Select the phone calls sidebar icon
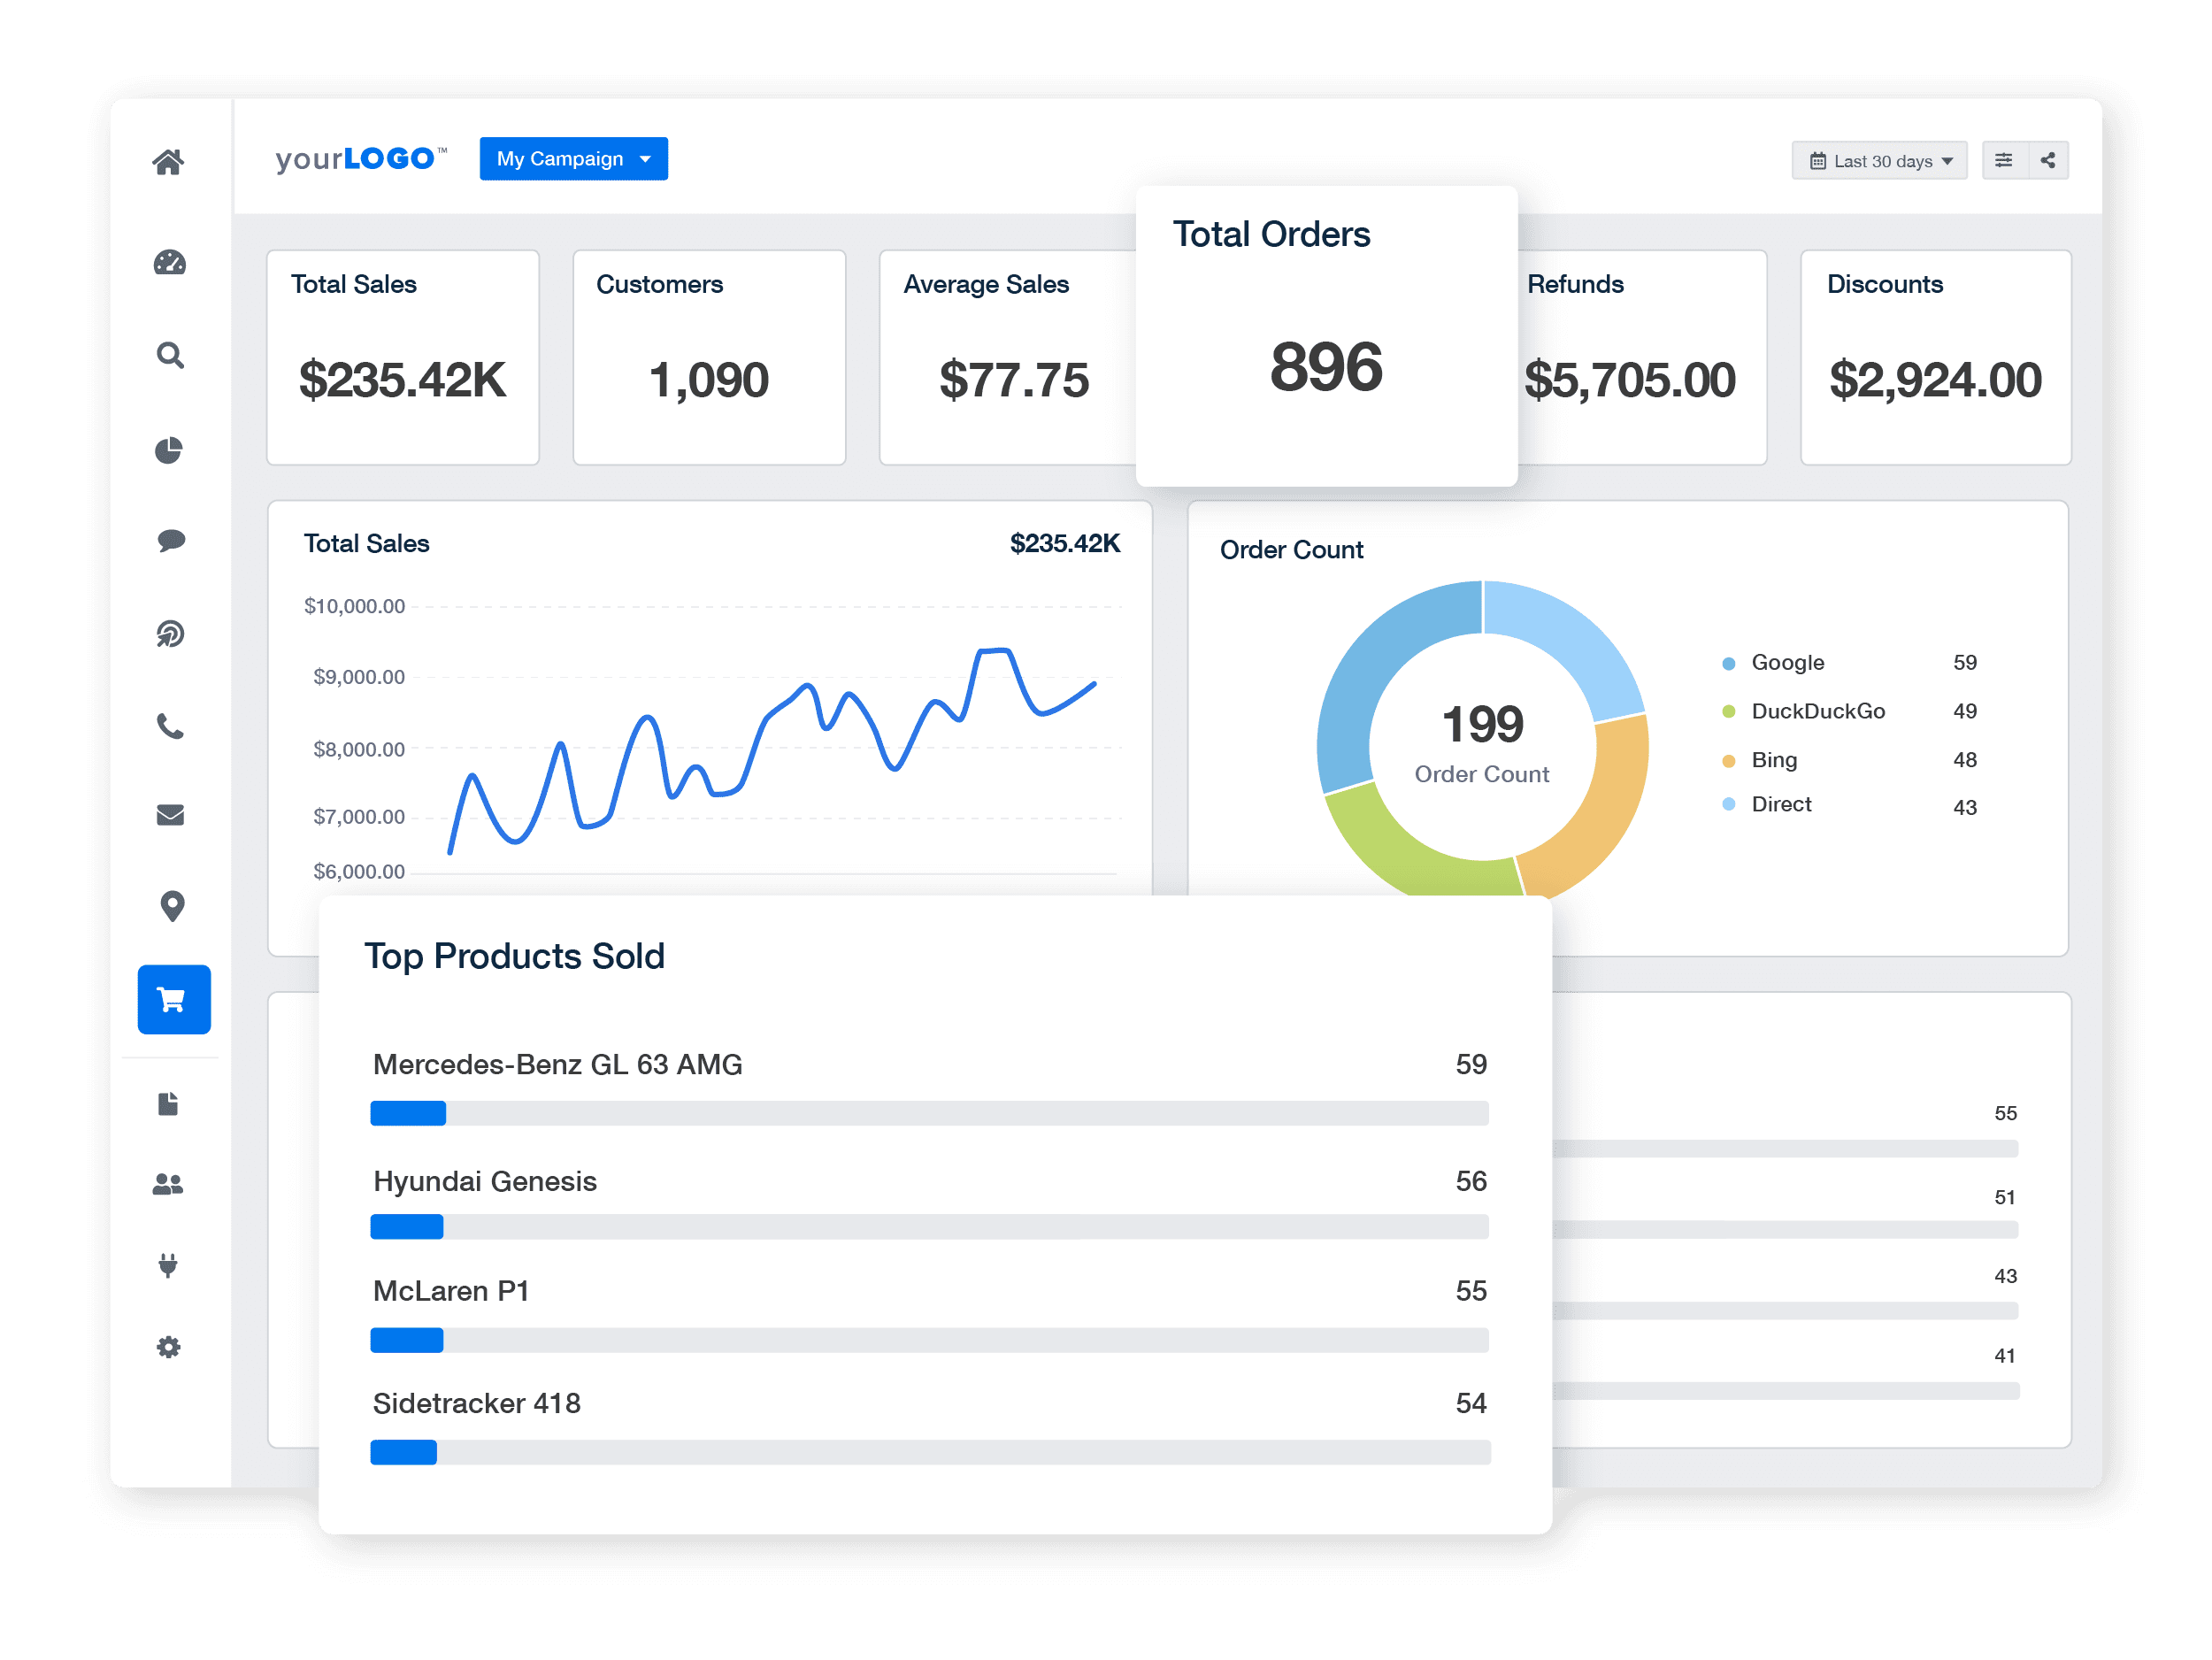Screen dimensions: 2212x1660 point(170,727)
